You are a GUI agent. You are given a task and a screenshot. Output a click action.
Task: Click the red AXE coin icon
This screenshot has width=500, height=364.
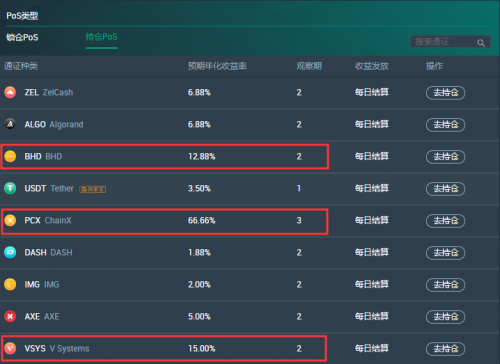(10, 316)
